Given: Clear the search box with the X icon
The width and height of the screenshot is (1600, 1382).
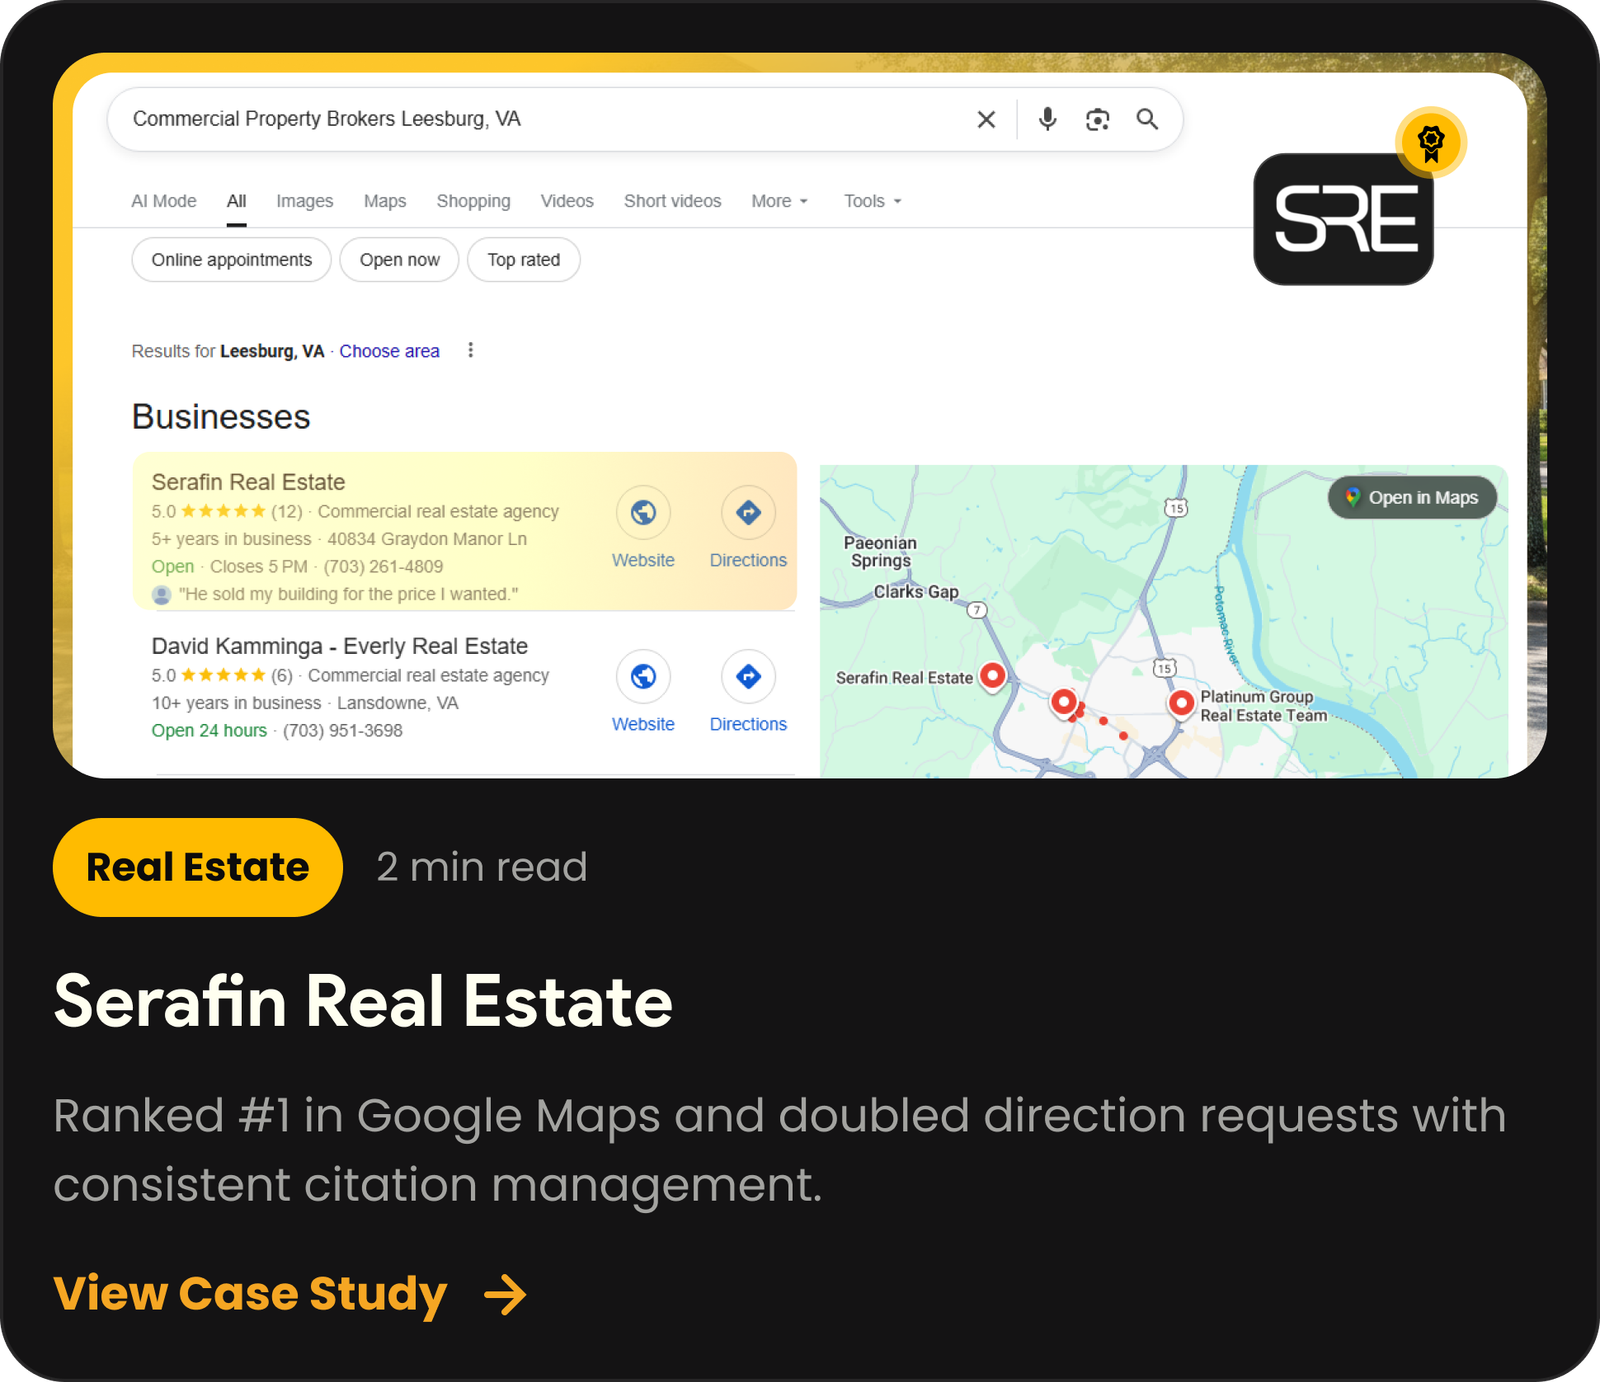Looking at the screenshot, I should point(986,120).
